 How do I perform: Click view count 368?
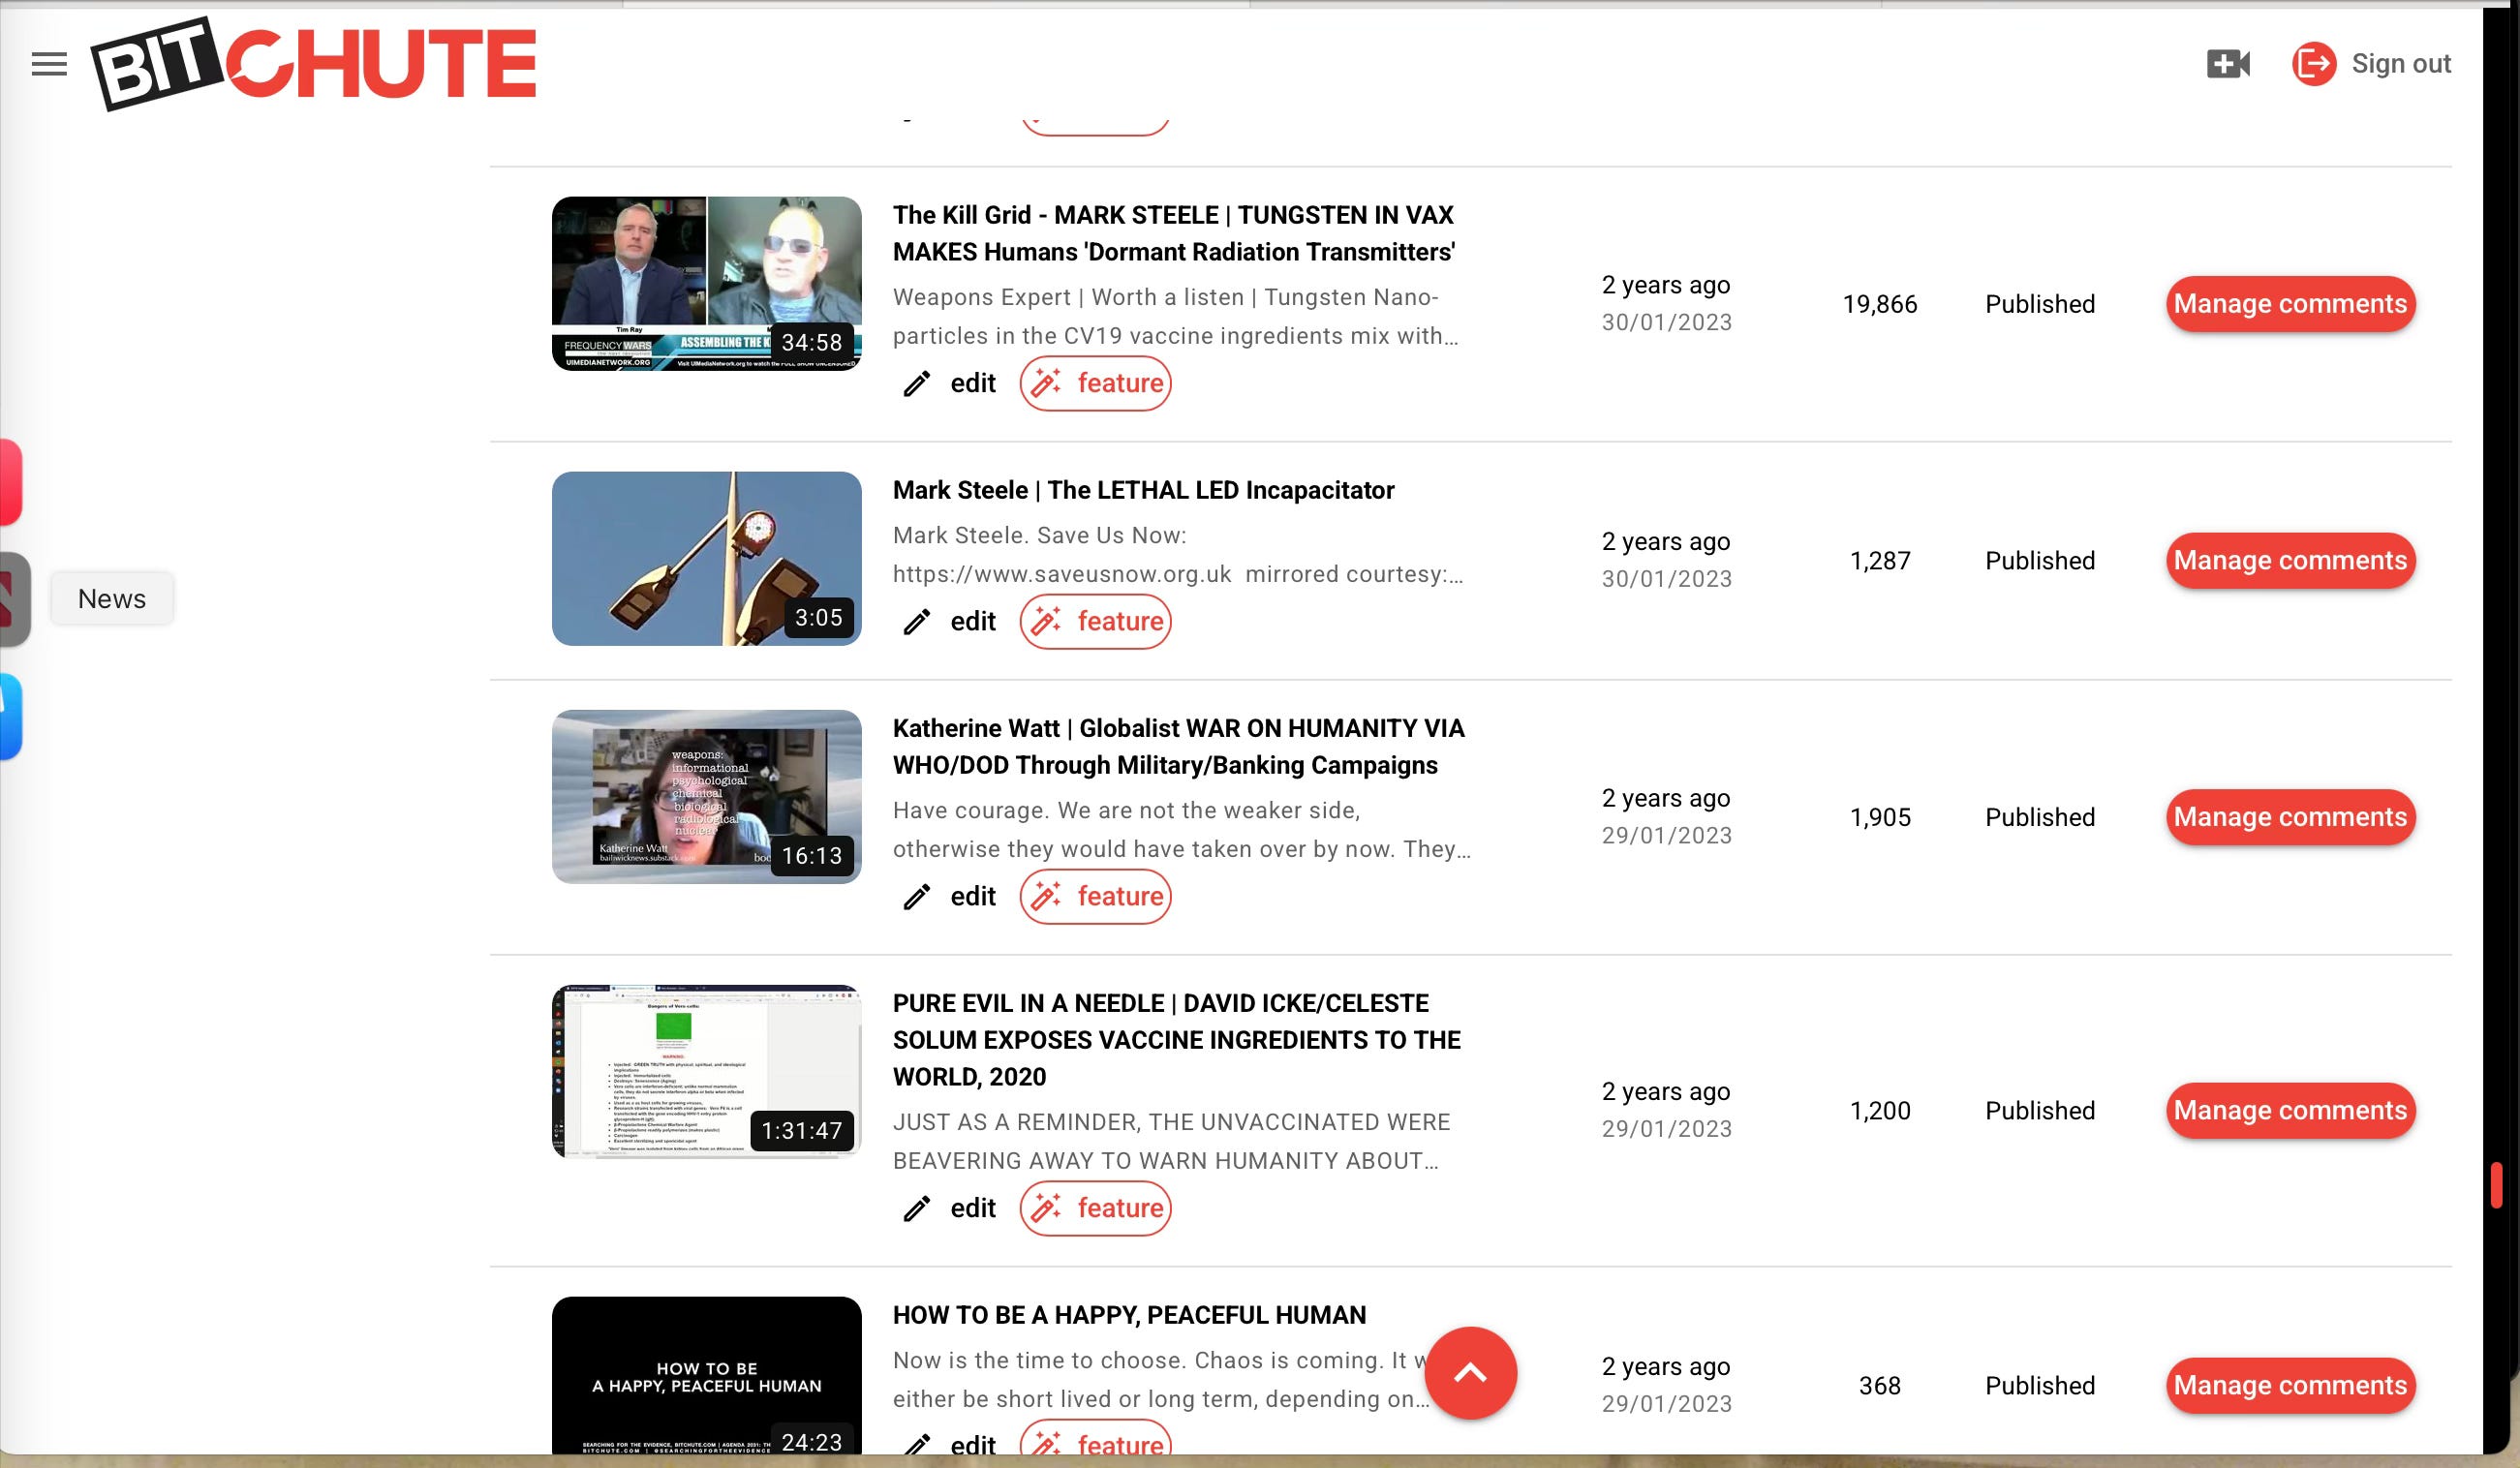tap(1880, 1386)
